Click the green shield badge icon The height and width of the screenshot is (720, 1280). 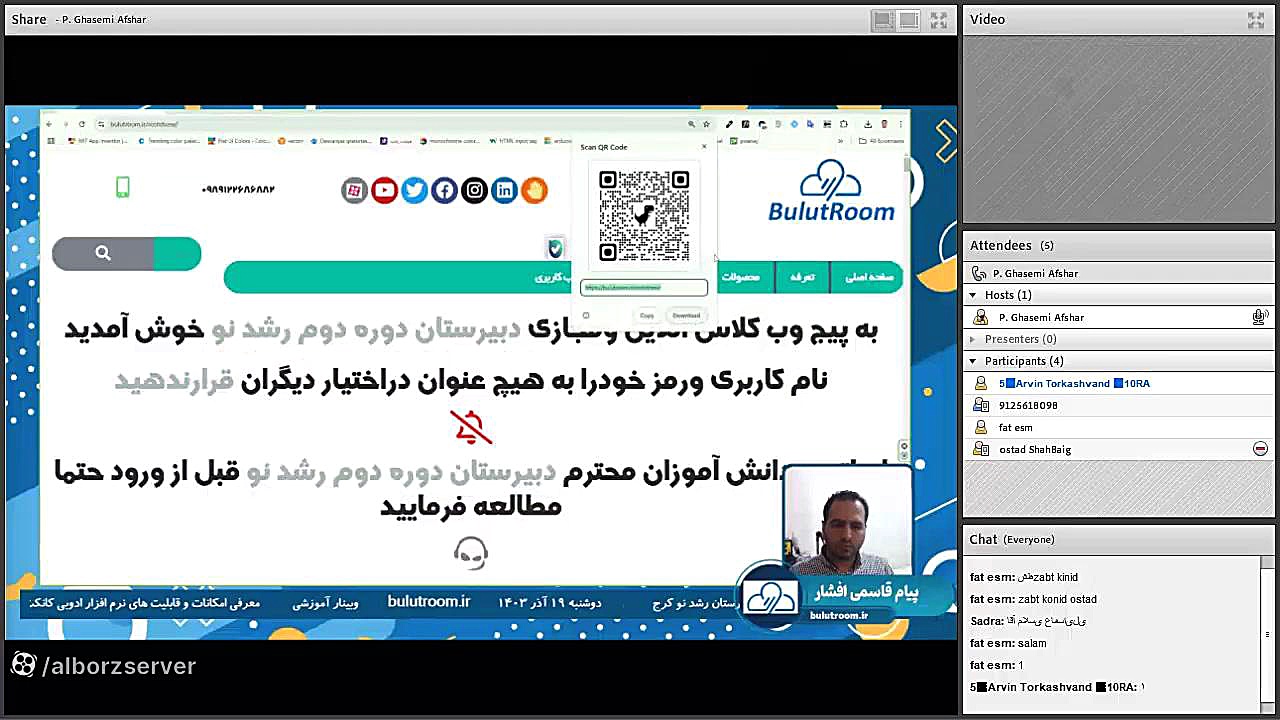point(555,248)
